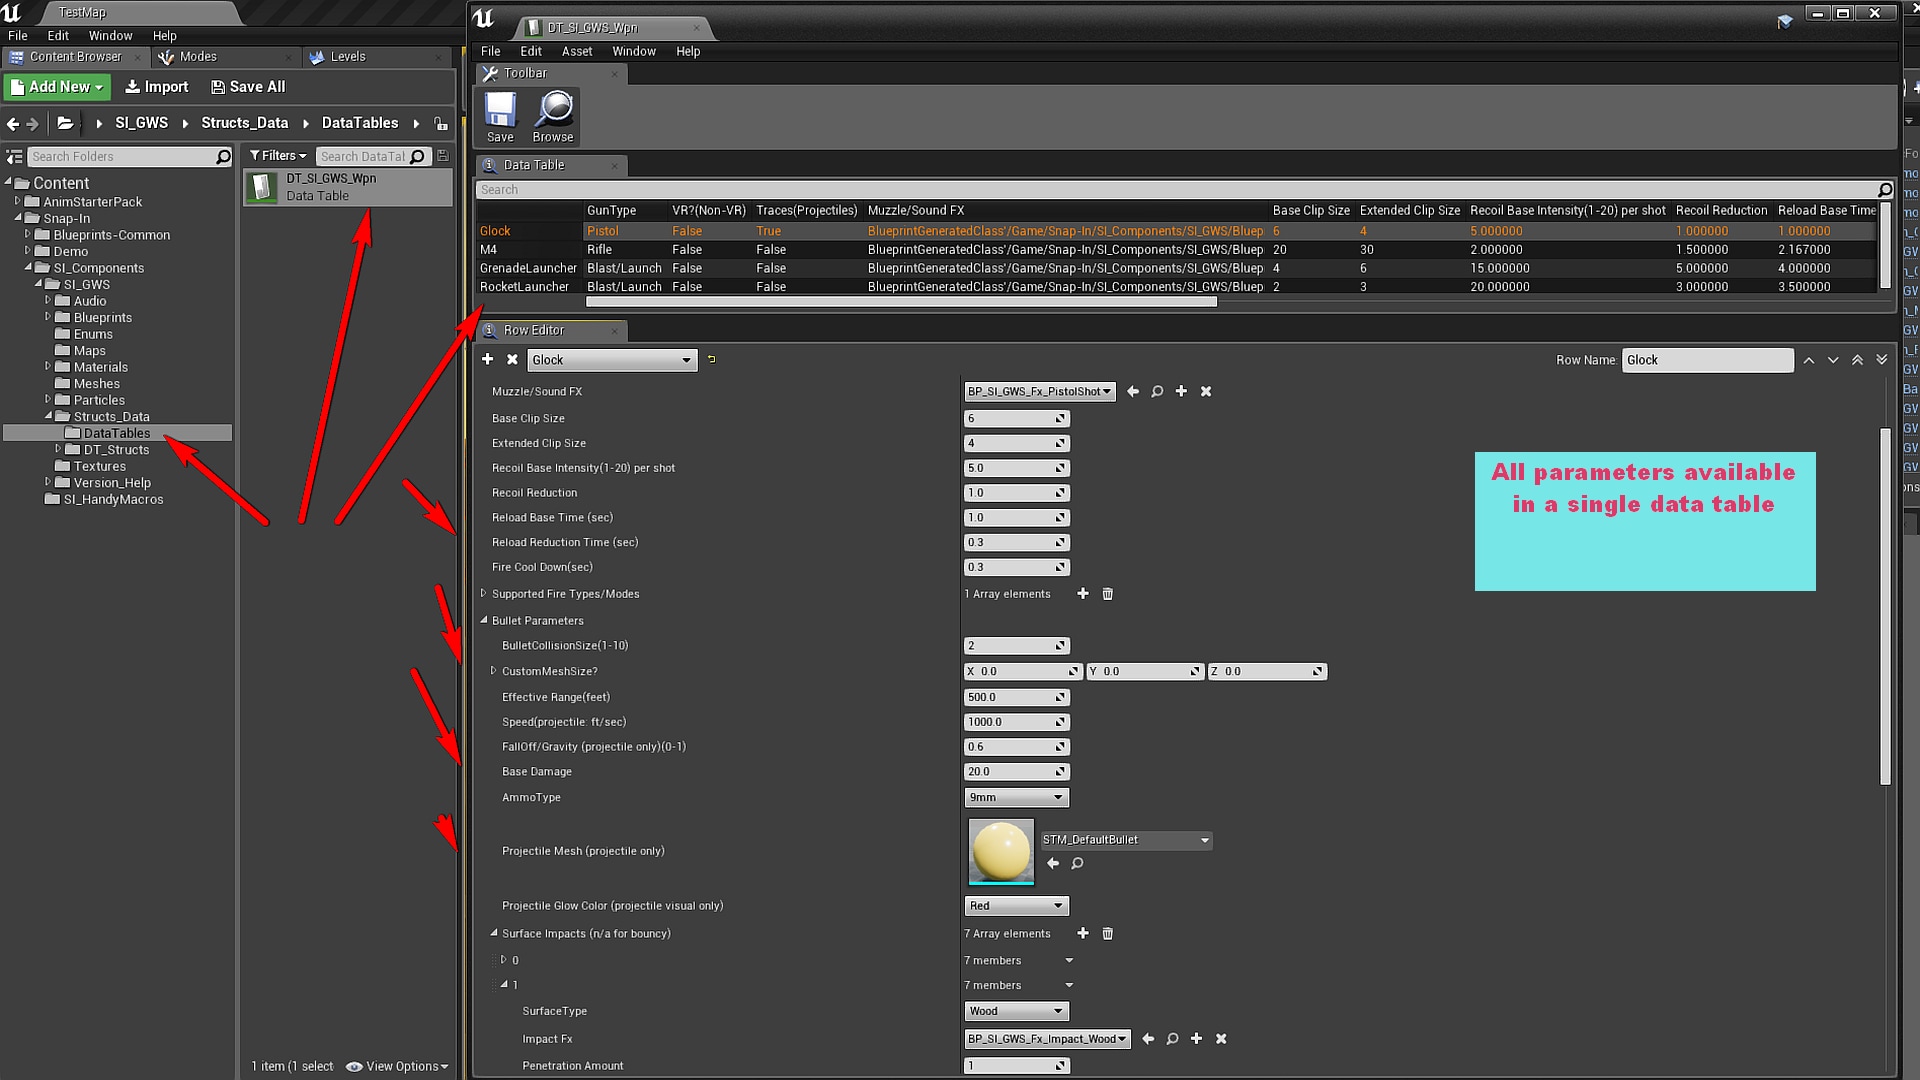
Task: Click the Save All button
Action: (x=247, y=86)
